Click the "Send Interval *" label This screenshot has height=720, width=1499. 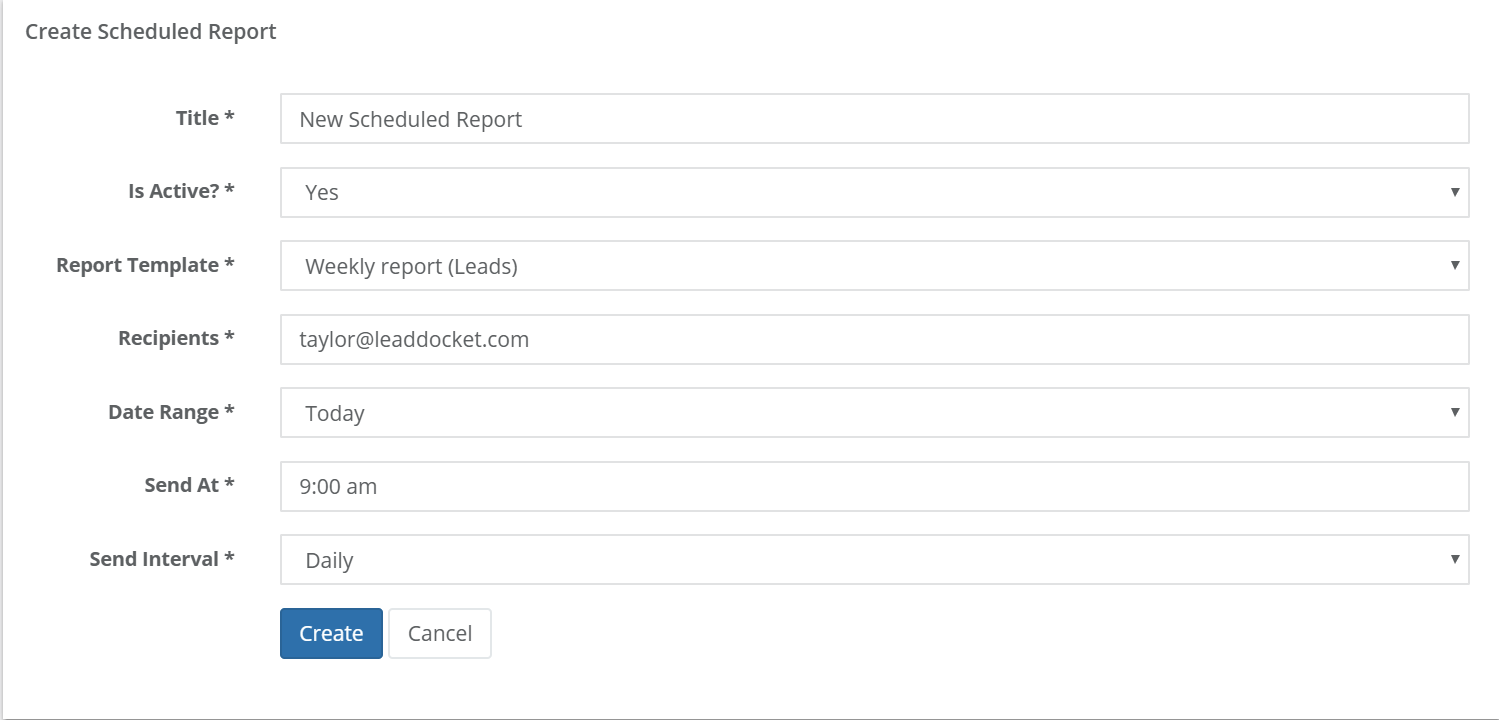tap(162, 559)
